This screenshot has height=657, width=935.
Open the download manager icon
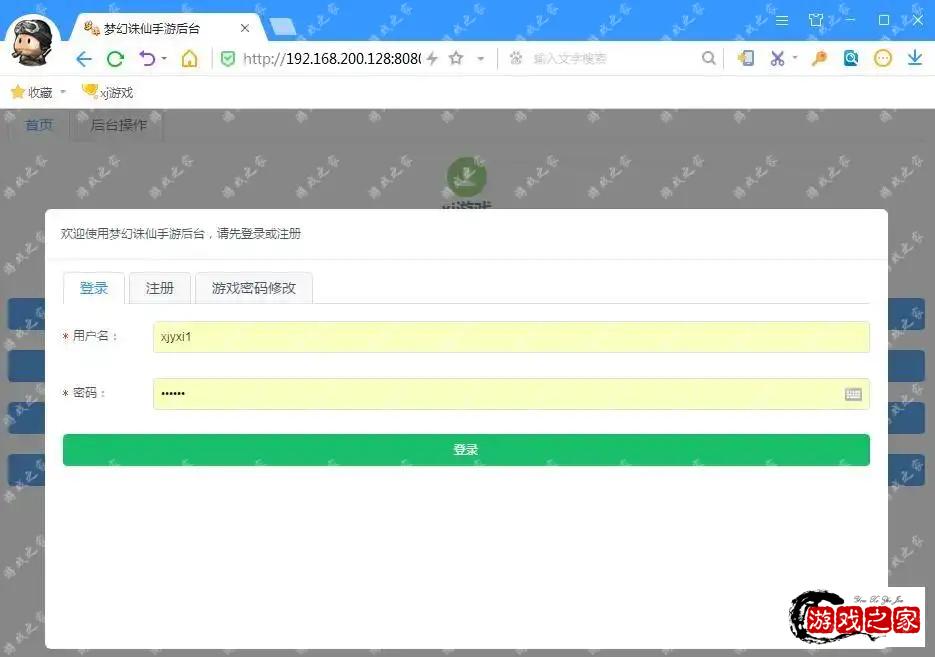914,58
